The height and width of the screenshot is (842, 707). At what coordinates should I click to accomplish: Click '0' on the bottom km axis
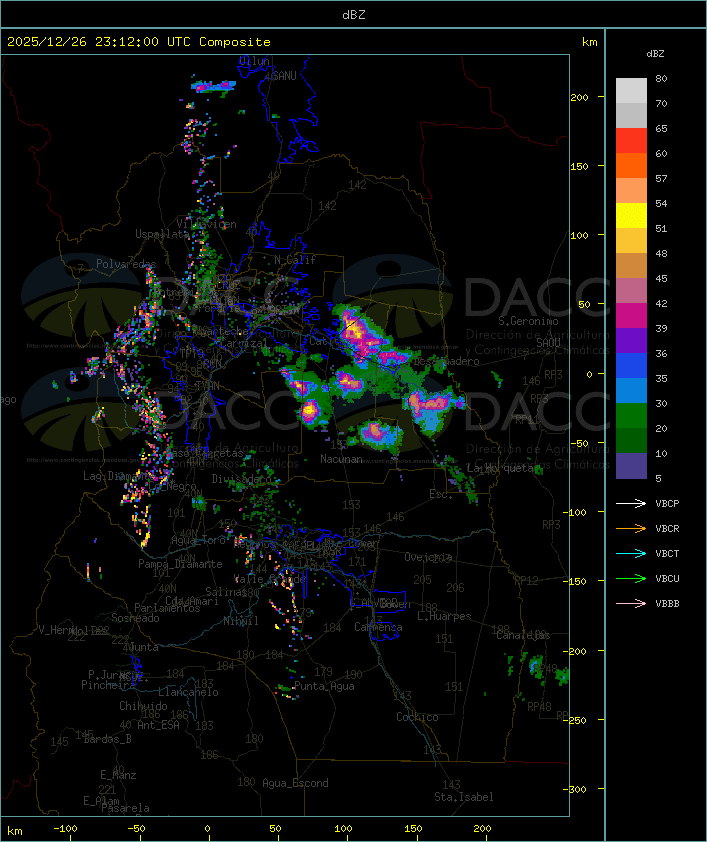(208, 829)
